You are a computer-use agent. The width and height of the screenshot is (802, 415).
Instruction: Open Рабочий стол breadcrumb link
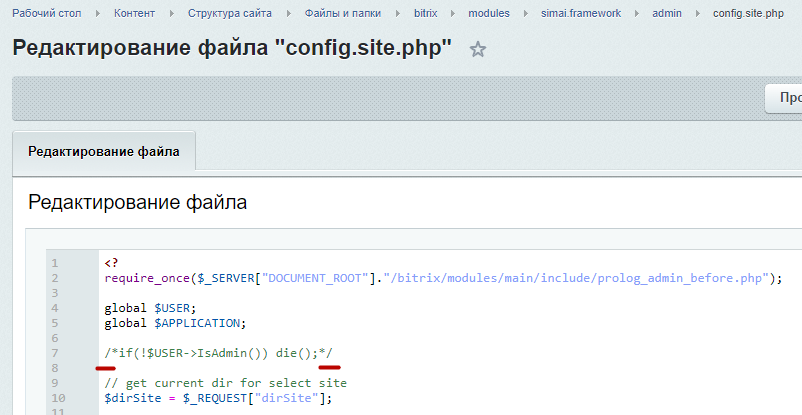[47, 13]
